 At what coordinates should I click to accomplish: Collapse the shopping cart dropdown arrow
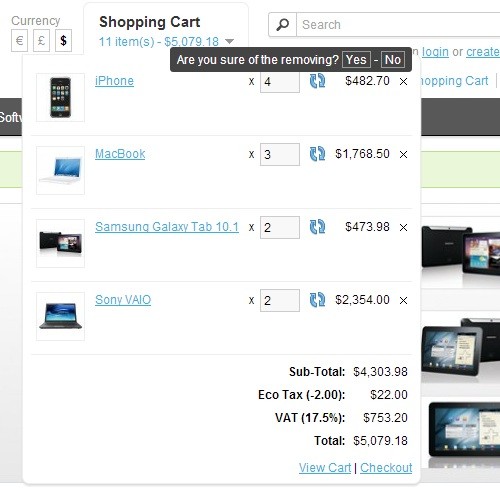pyautogui.click(x=229, y=42)
